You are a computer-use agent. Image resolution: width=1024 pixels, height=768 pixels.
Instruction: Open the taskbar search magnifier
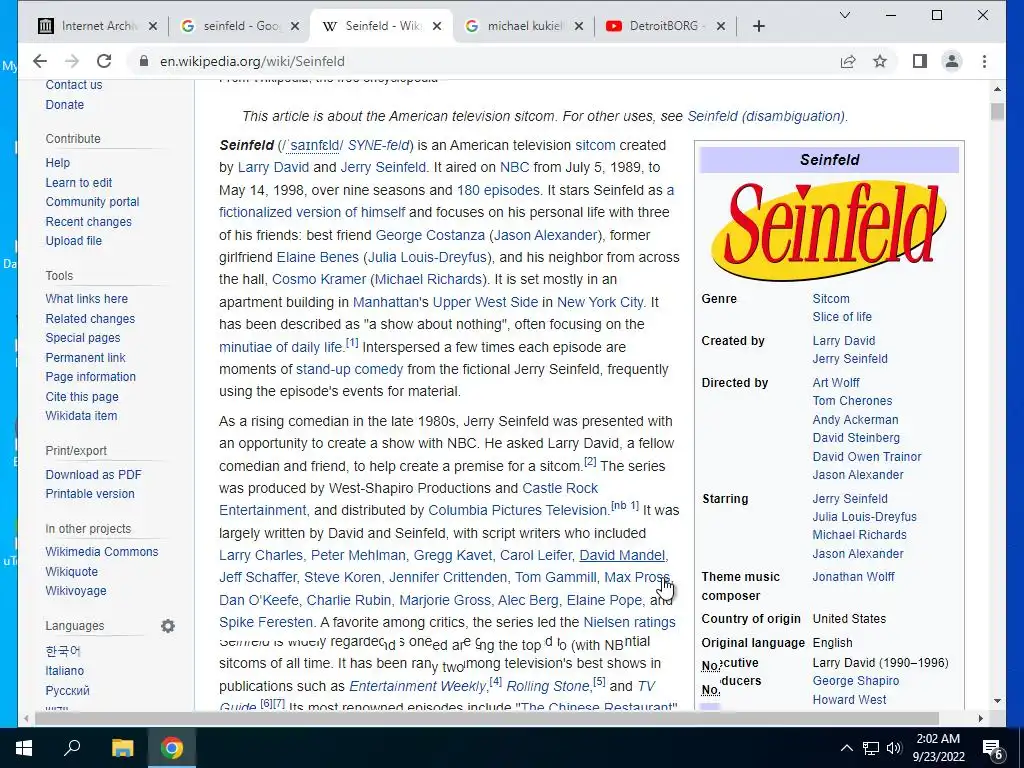pyautogui.click(x=72, y=748)
